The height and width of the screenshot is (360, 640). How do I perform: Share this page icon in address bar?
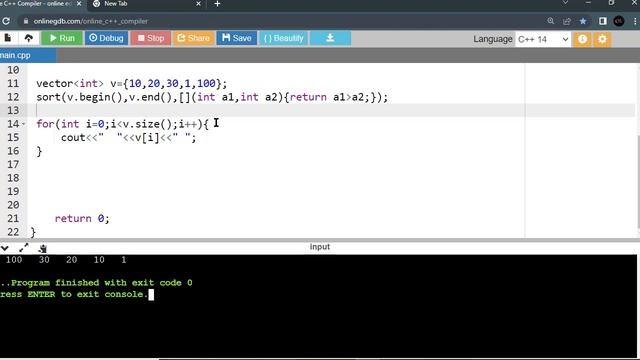[x=567, y=21]
